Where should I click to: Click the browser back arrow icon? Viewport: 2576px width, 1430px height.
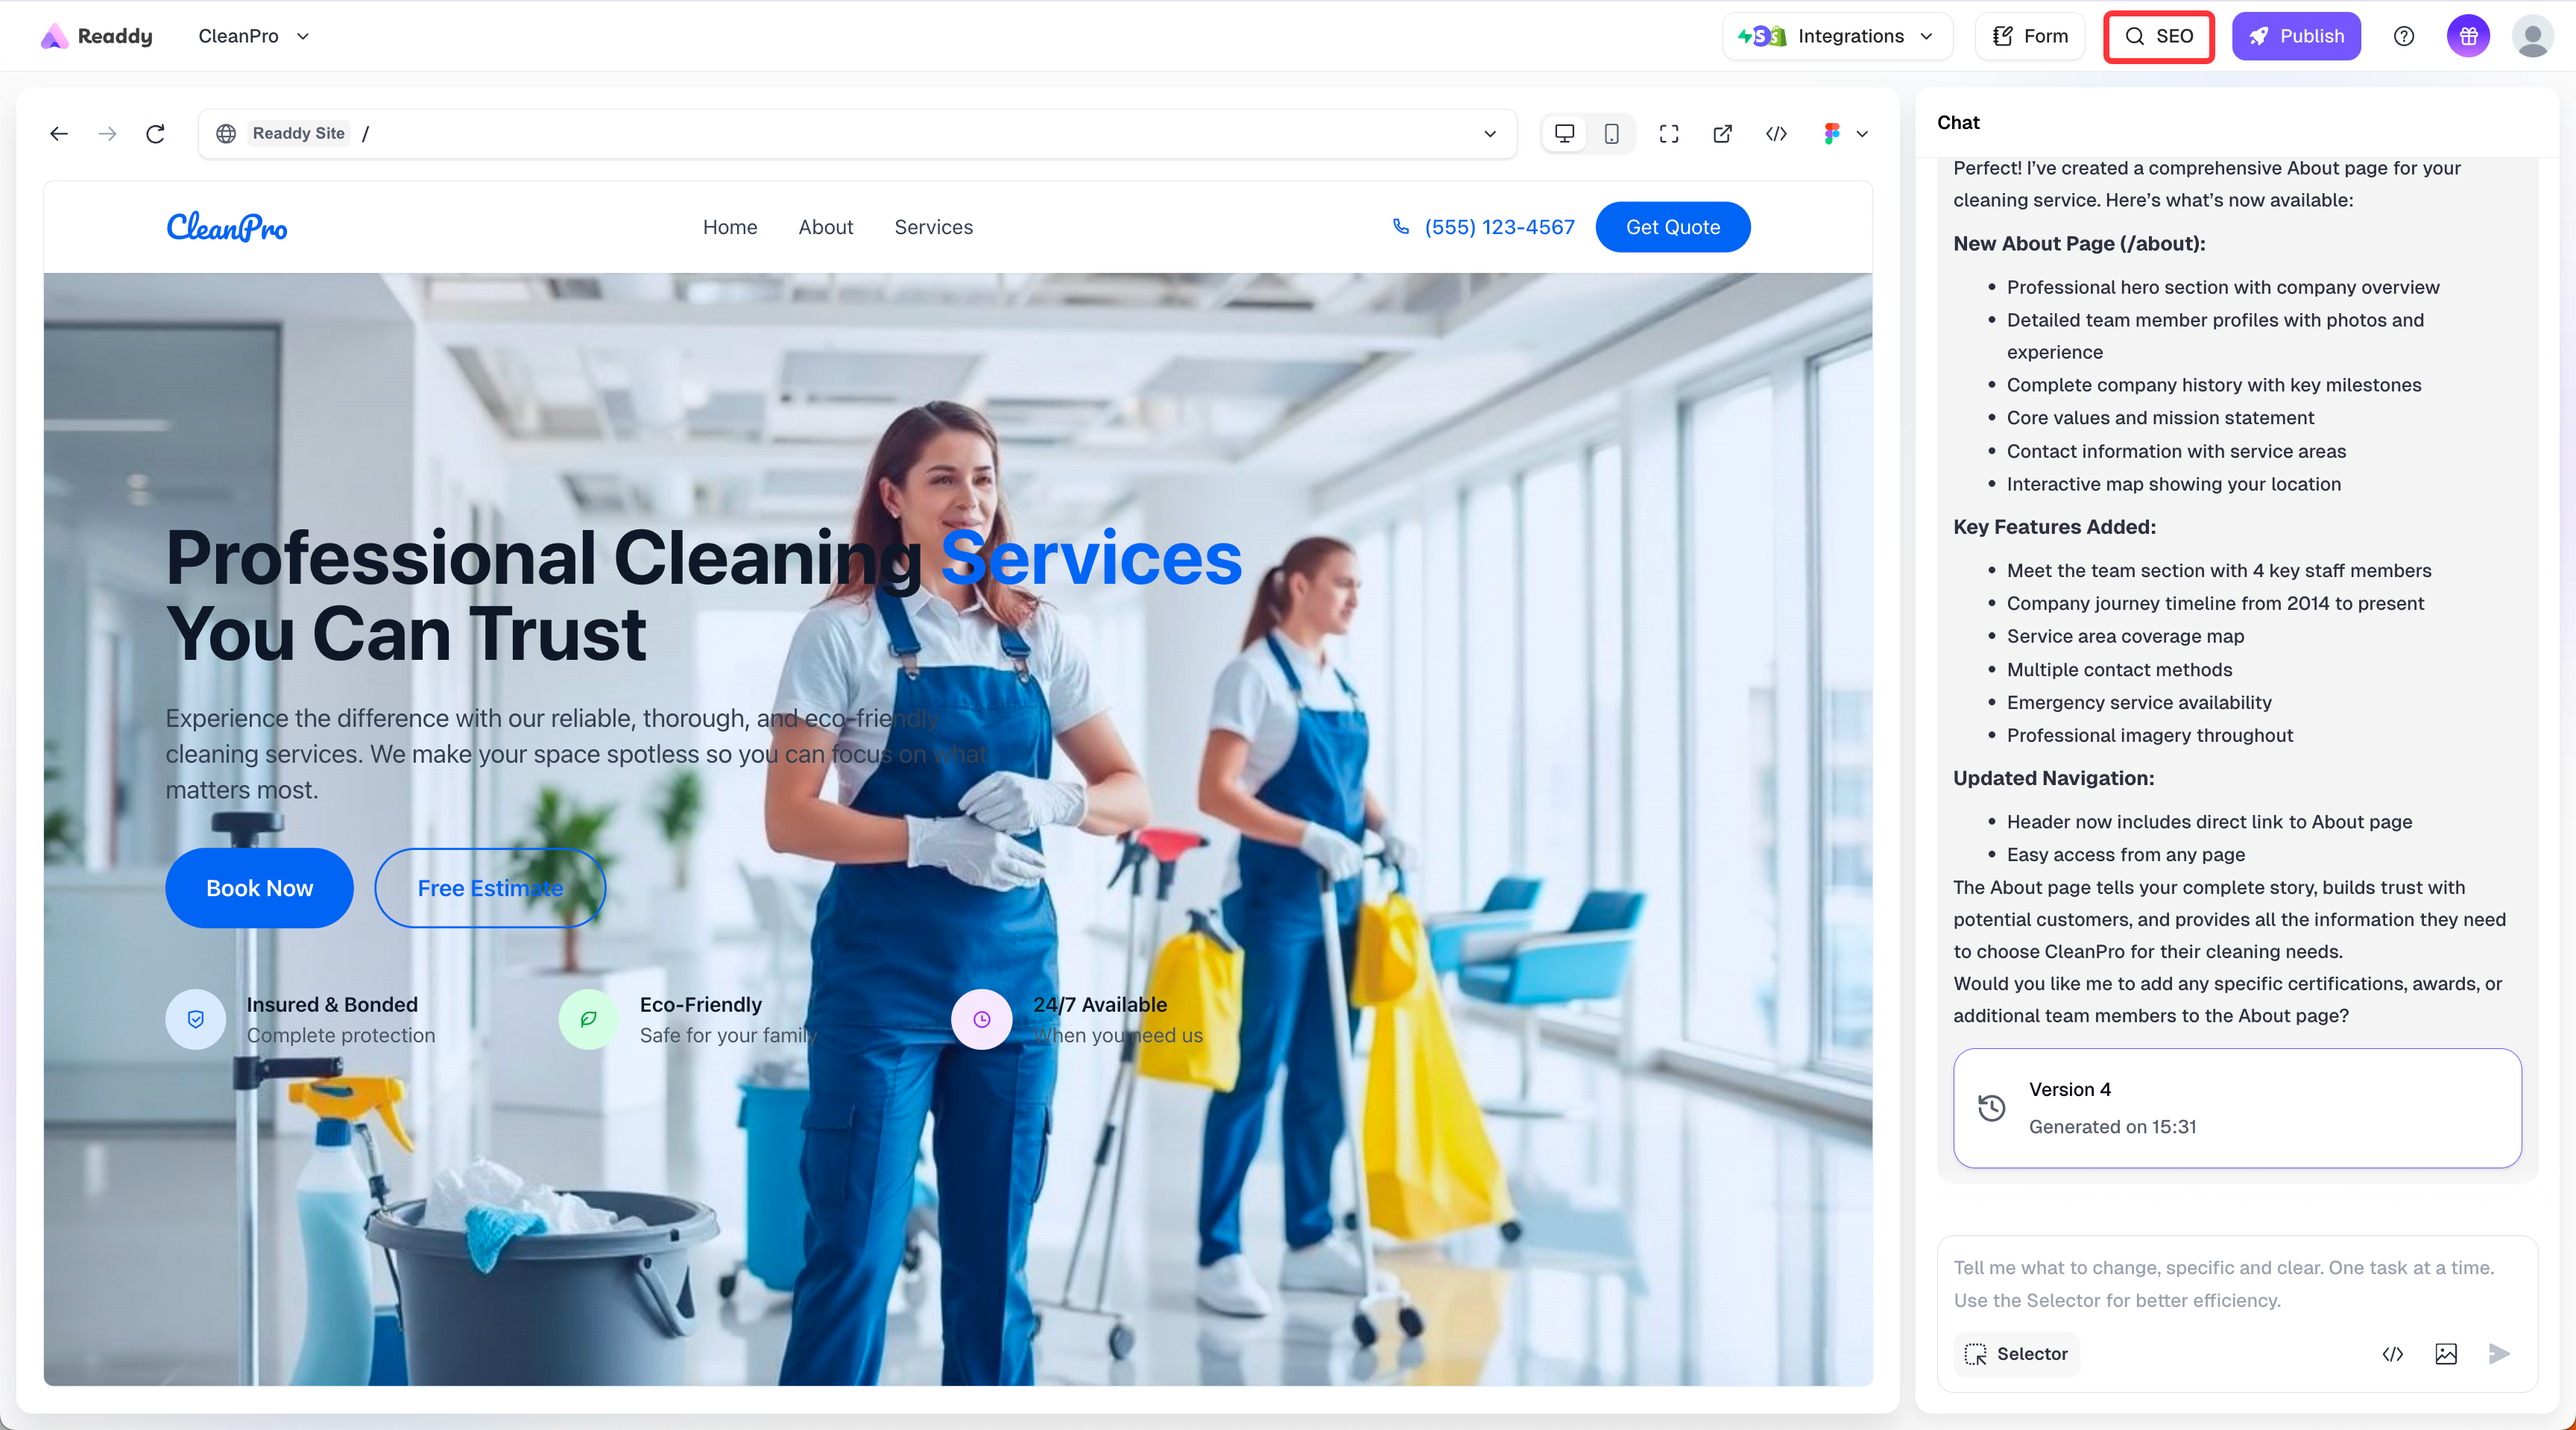point(59,134)
